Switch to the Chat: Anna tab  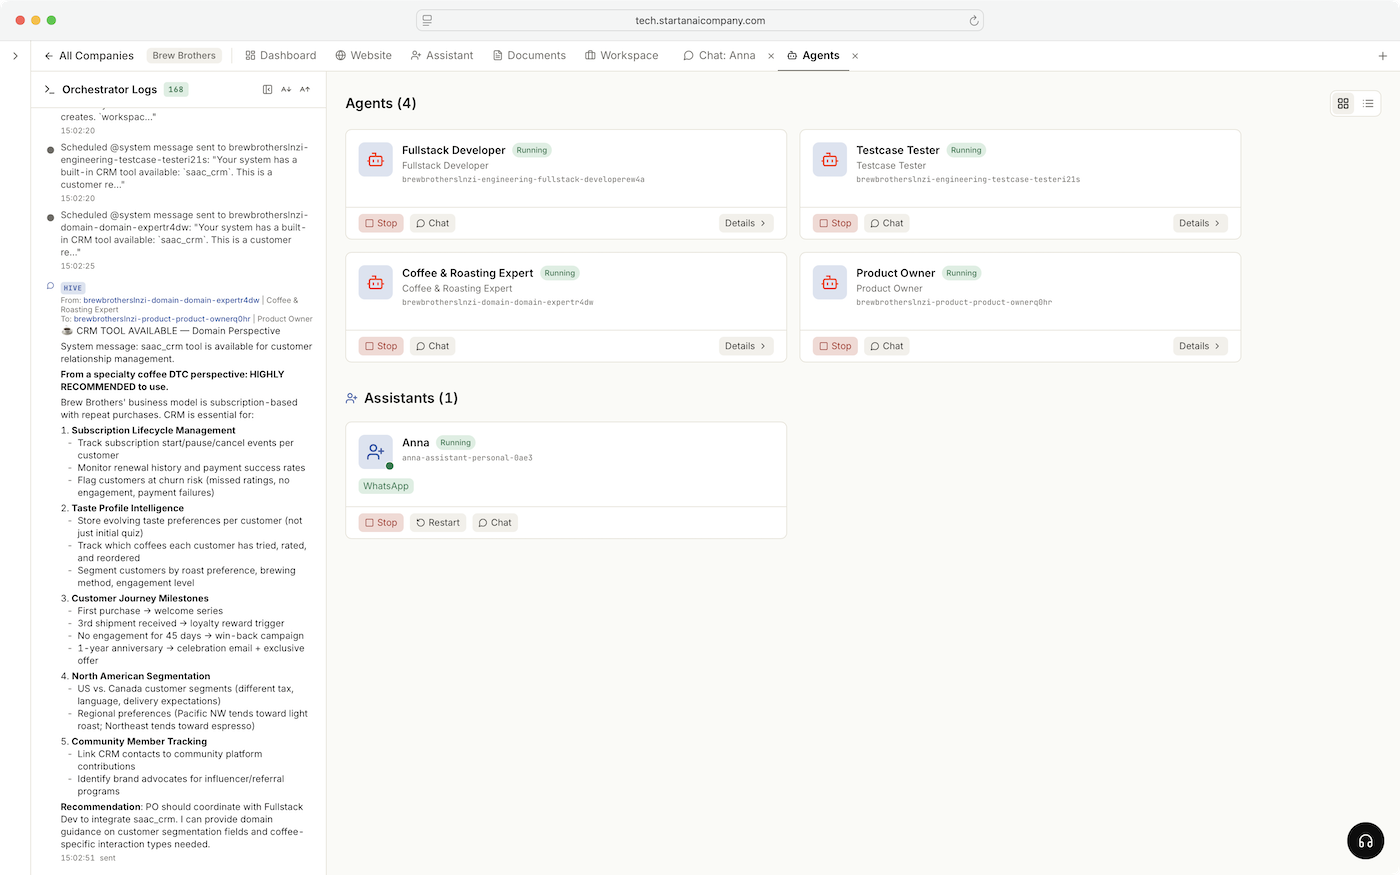click(x=719, y=56)
